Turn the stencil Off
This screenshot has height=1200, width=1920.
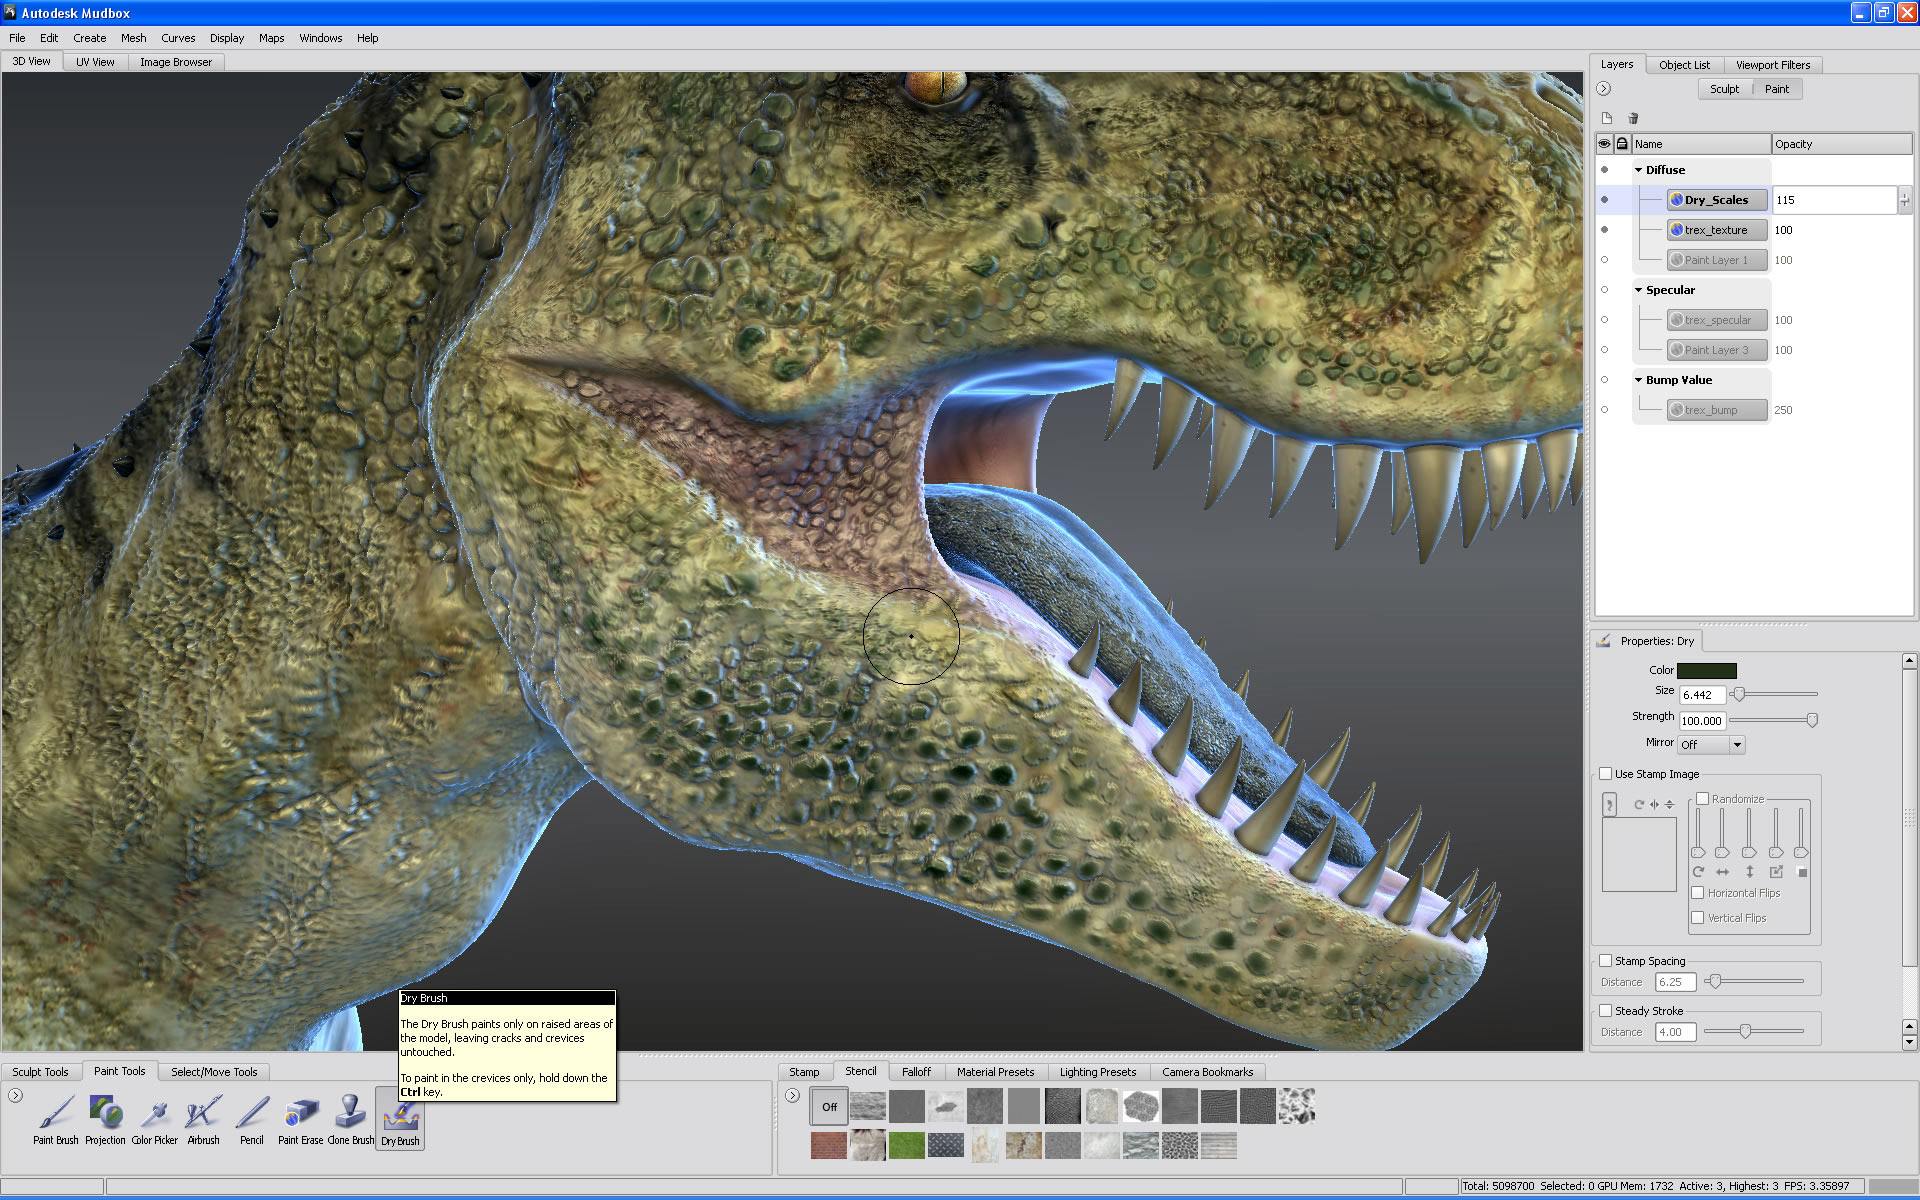(830, 1106)
